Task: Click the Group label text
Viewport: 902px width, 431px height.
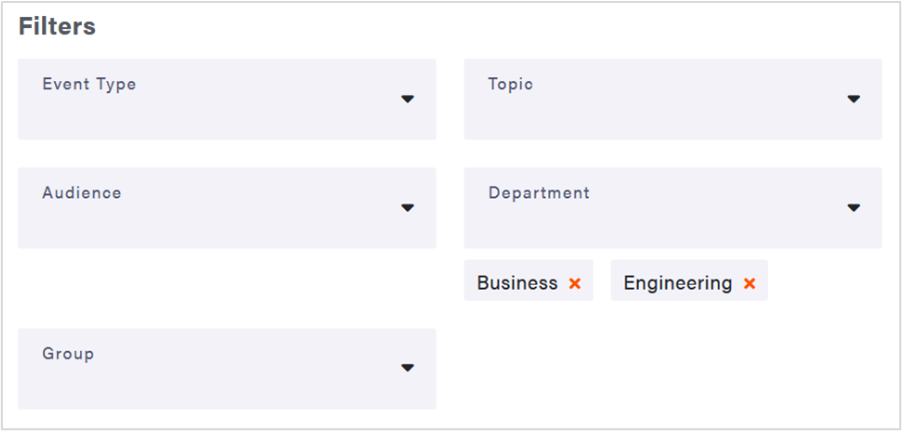Action: pyautogui.click(x=68, y=353)
